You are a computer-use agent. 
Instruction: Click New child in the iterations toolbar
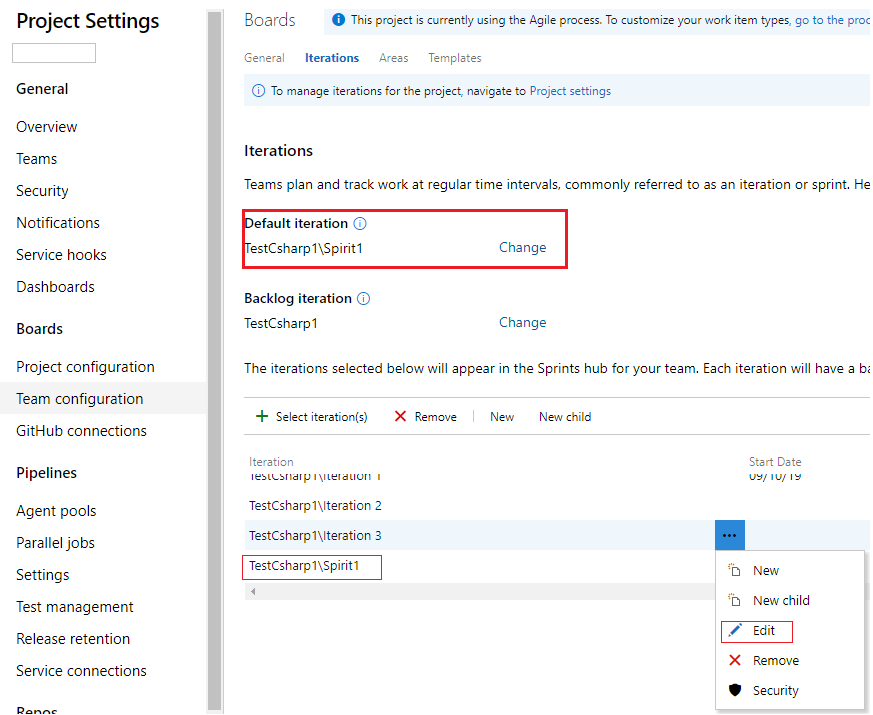[565, 417]
